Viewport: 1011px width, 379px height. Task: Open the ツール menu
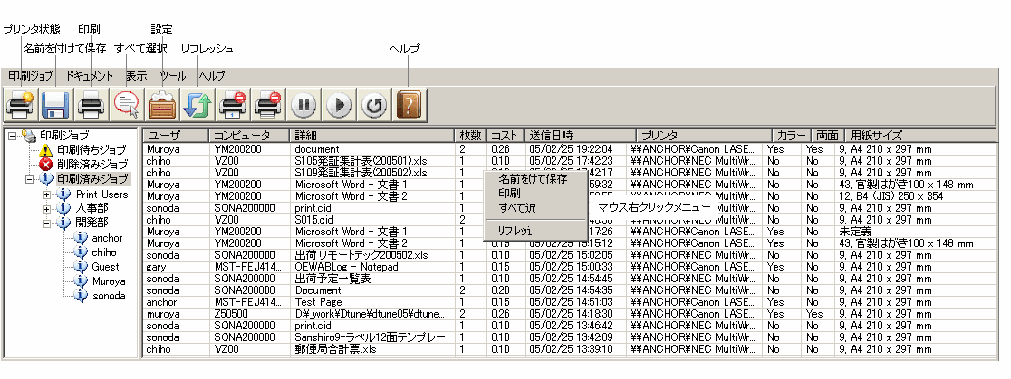(173, 76)
